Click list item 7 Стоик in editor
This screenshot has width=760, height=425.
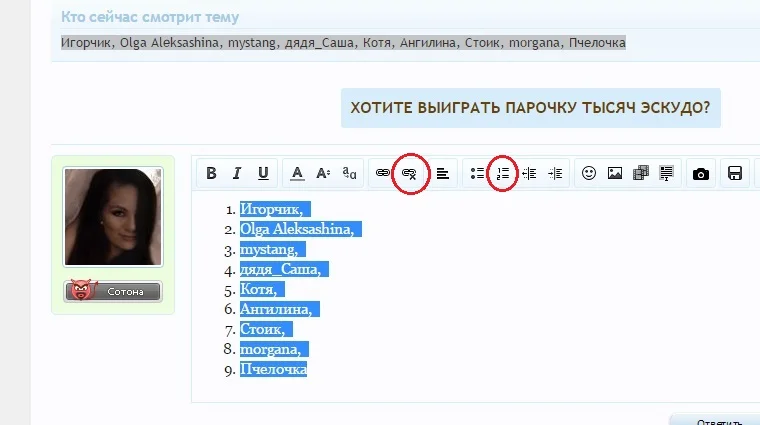point(266,330)
